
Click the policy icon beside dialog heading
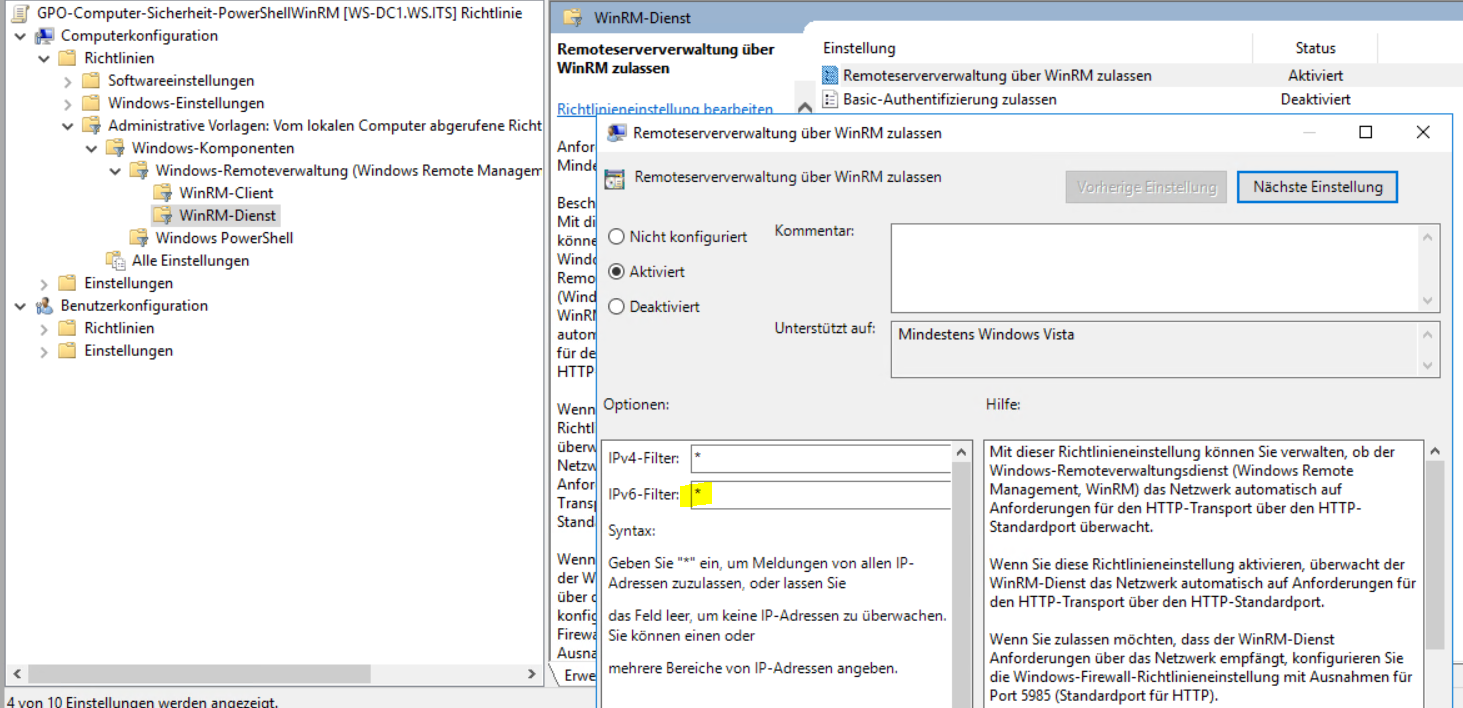(x=616, y=179)
